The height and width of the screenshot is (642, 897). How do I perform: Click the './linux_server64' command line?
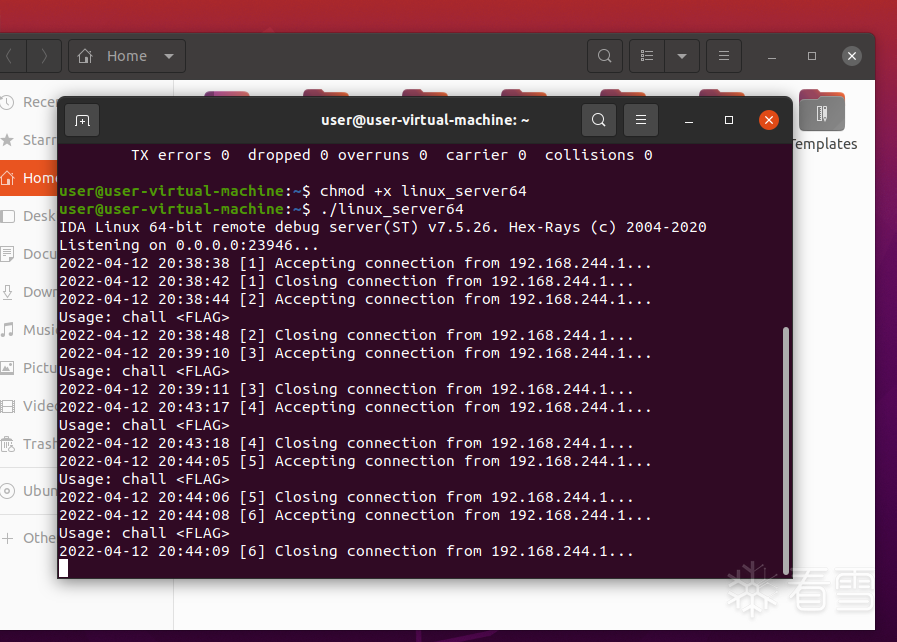261,209
